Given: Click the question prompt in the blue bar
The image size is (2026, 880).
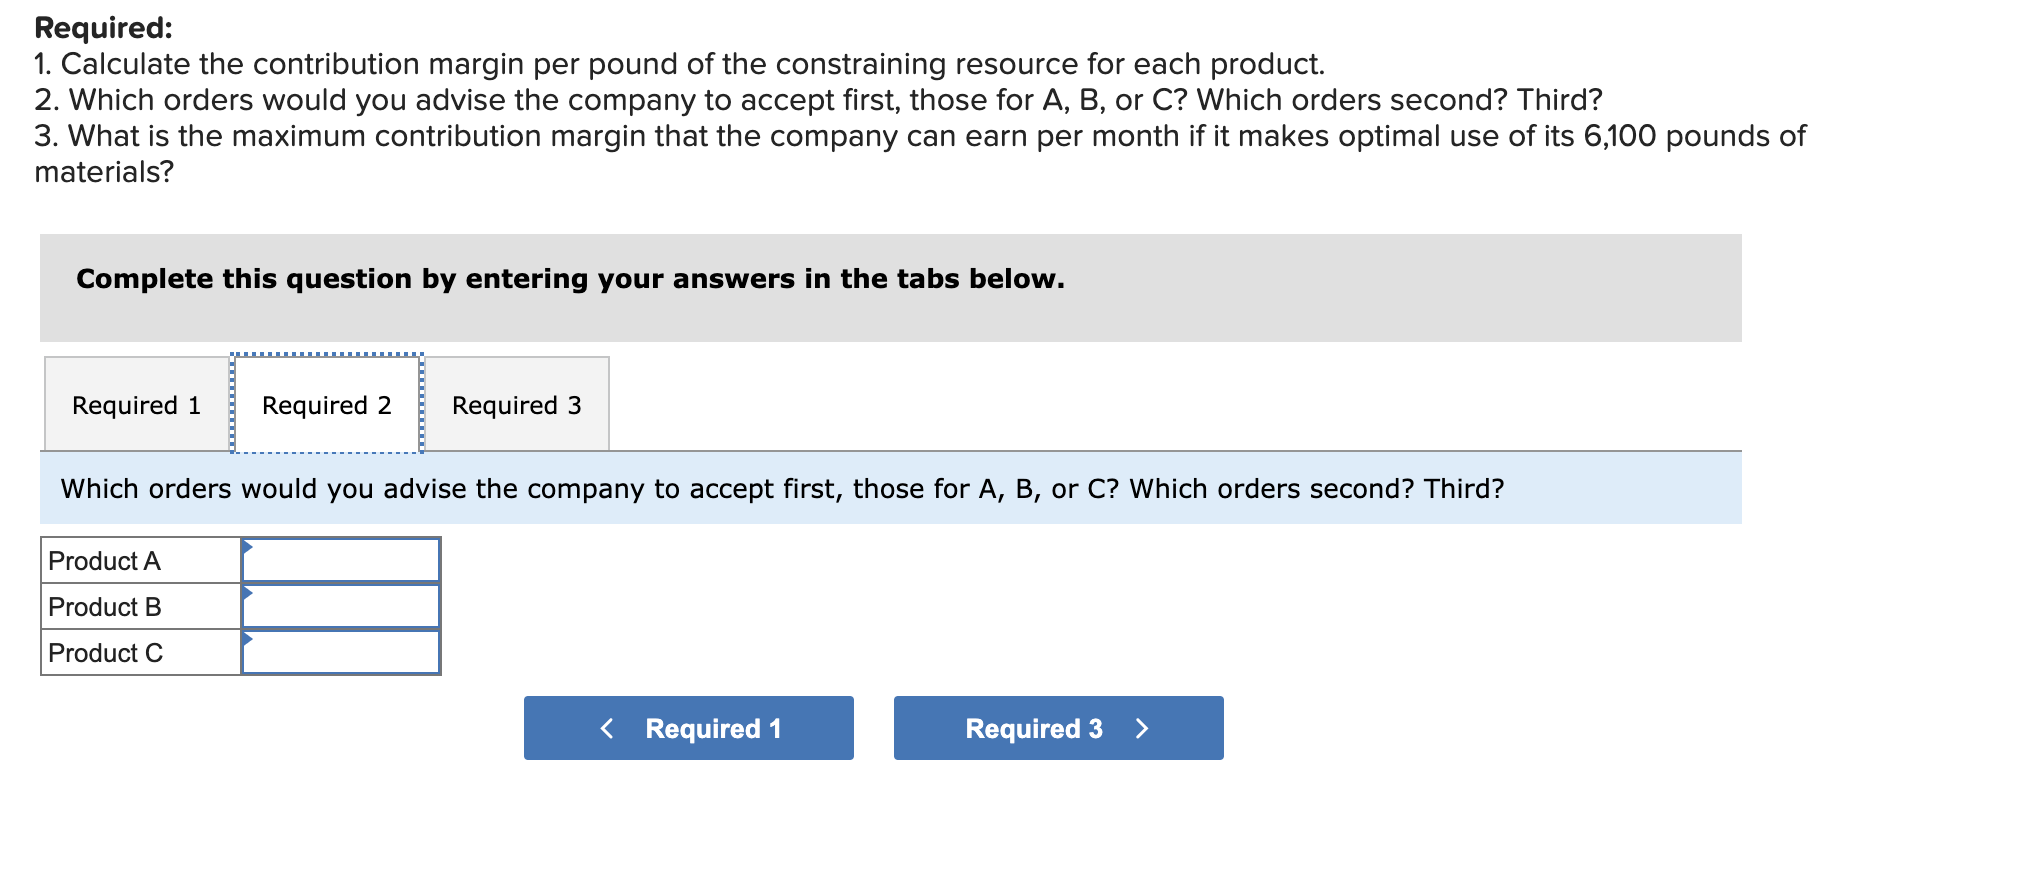Looking at the screenshot, I should pos(782,489).
